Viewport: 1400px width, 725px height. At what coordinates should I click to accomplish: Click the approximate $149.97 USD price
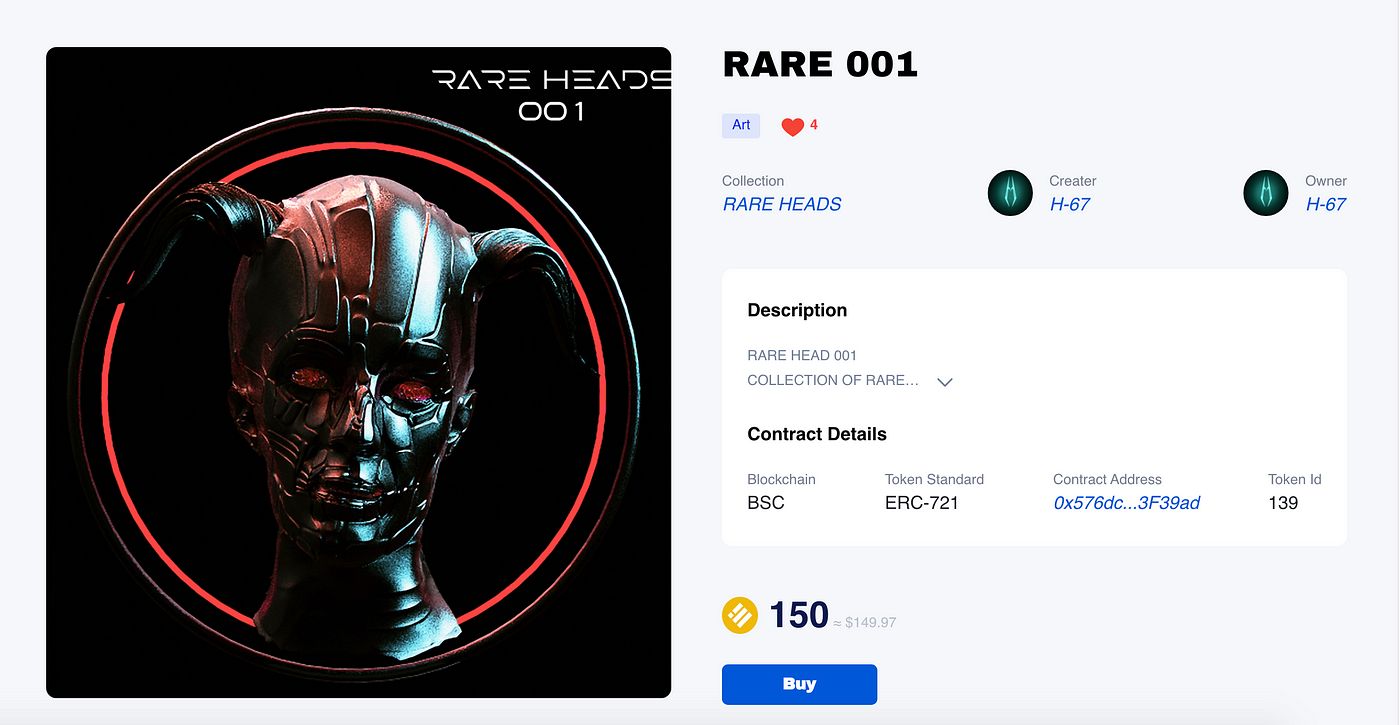[865, 623]
